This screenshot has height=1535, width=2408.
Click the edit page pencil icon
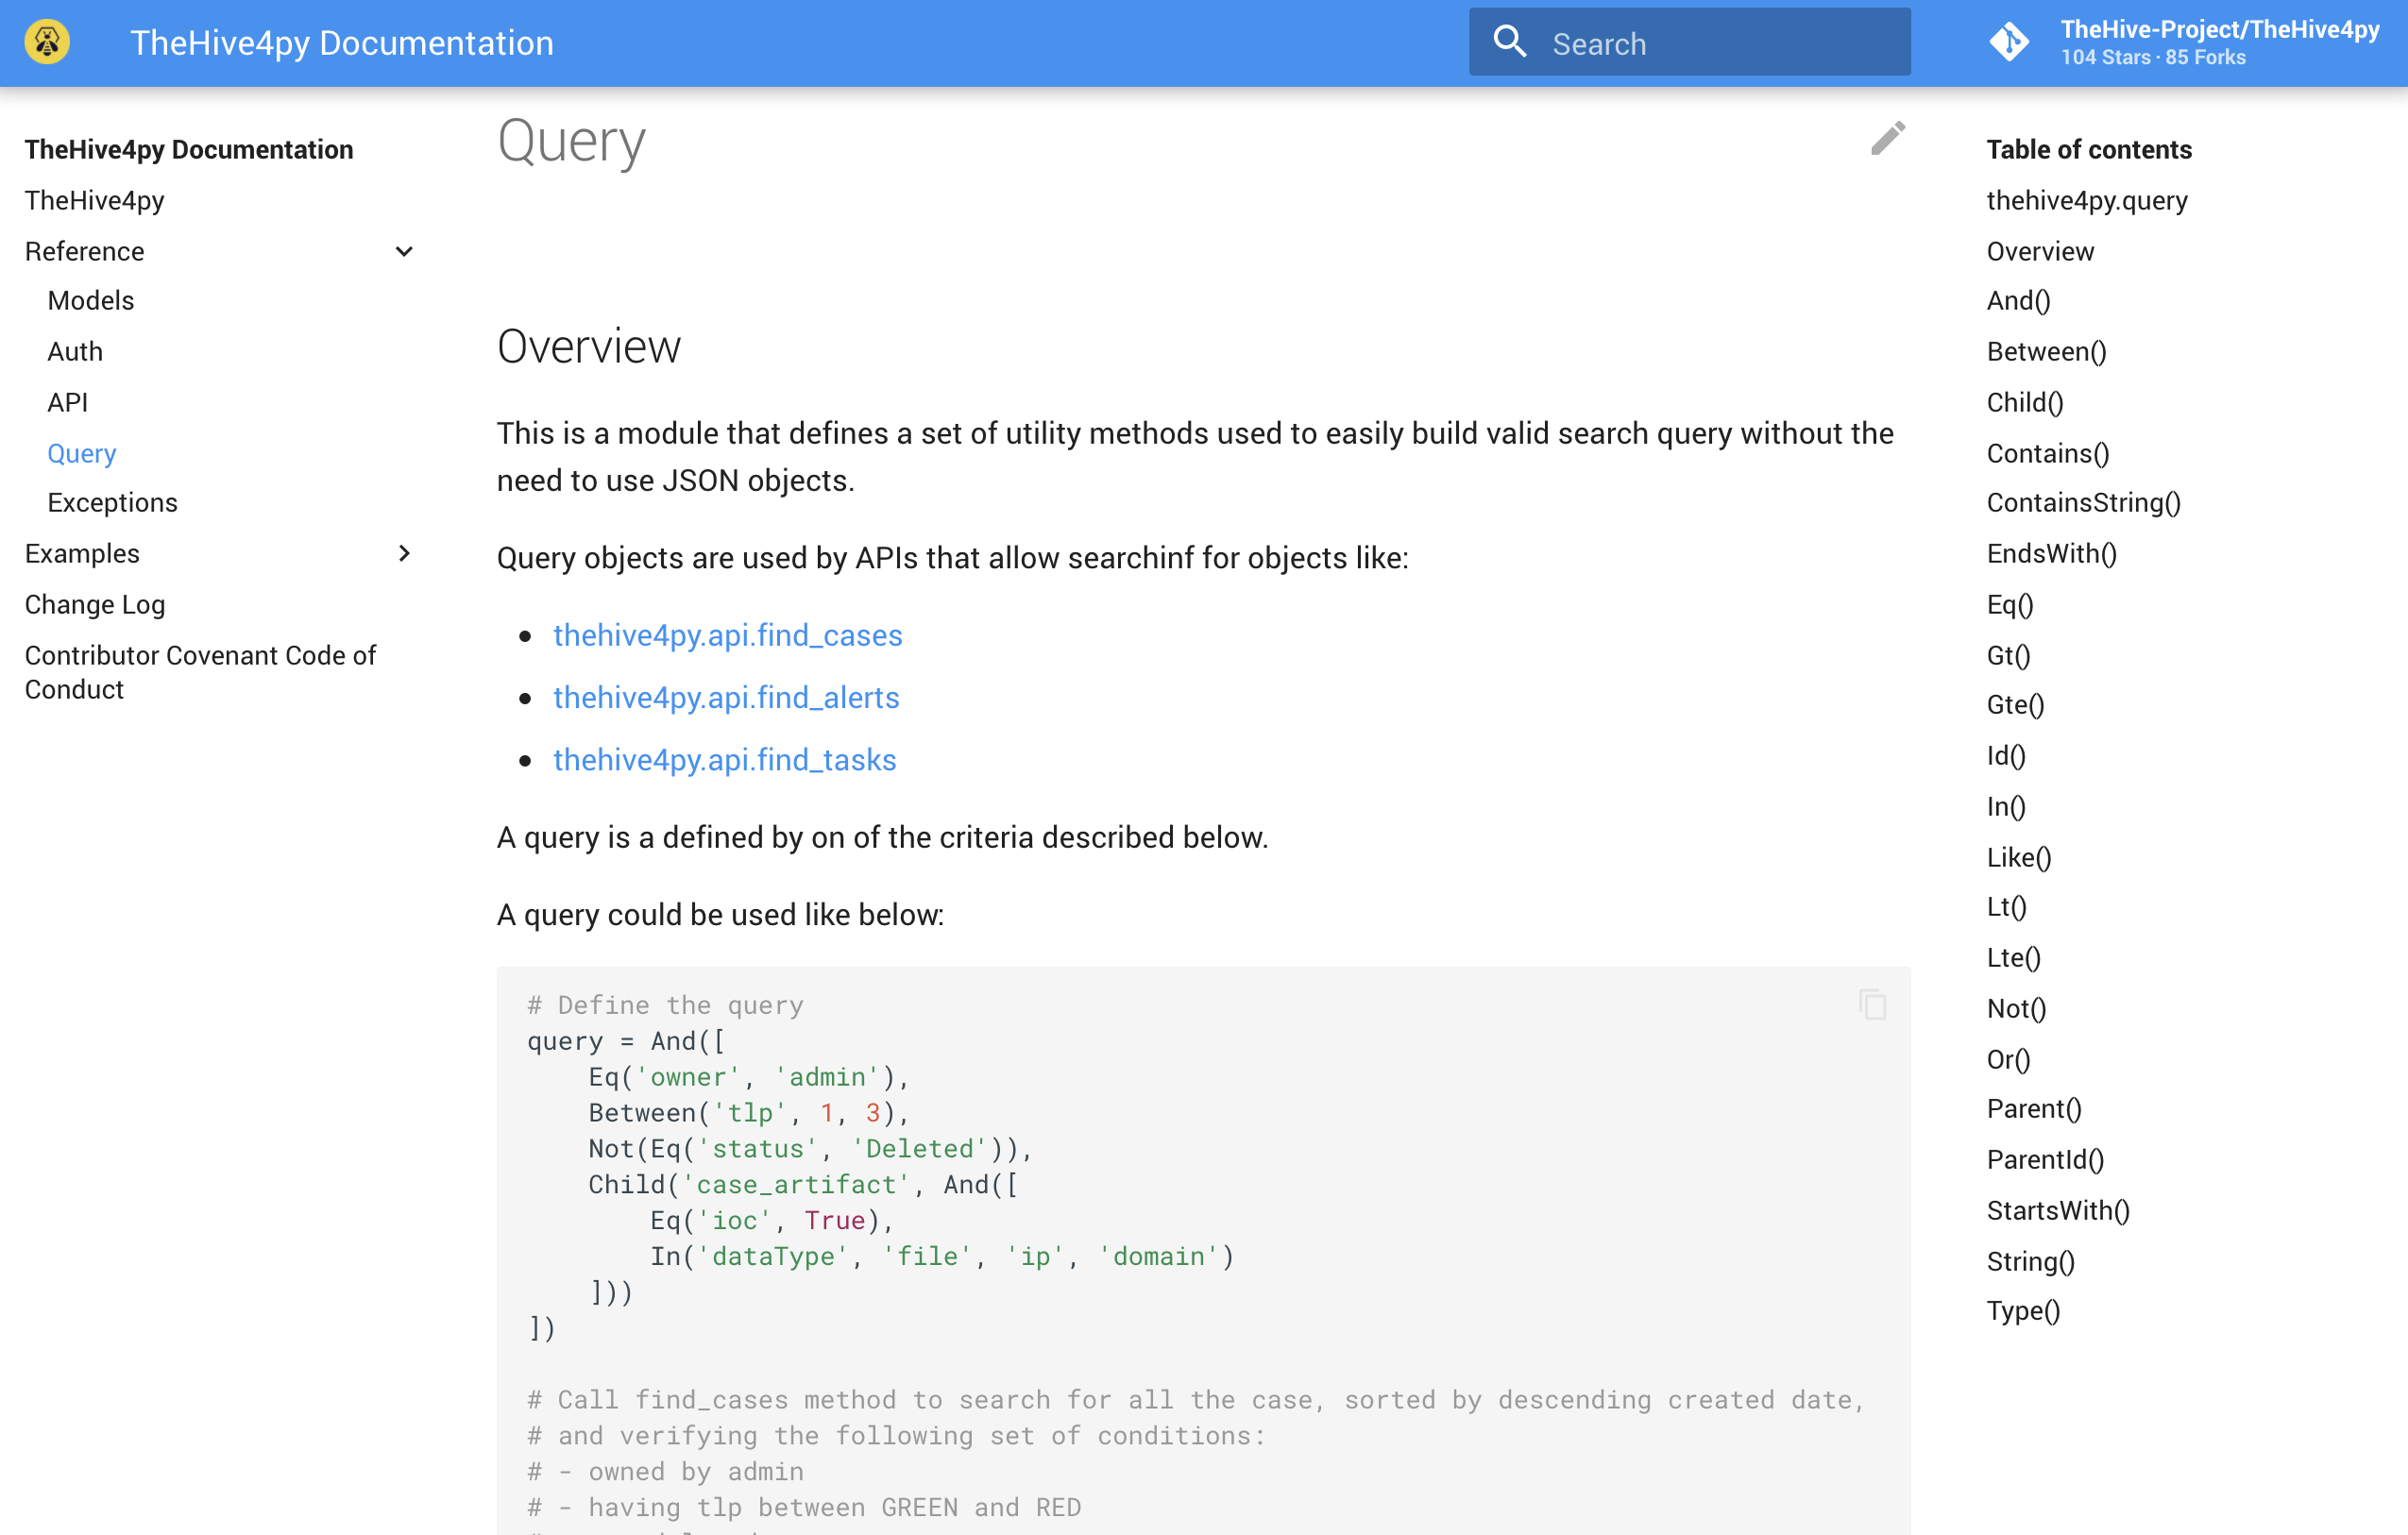tap(1888, 140)
